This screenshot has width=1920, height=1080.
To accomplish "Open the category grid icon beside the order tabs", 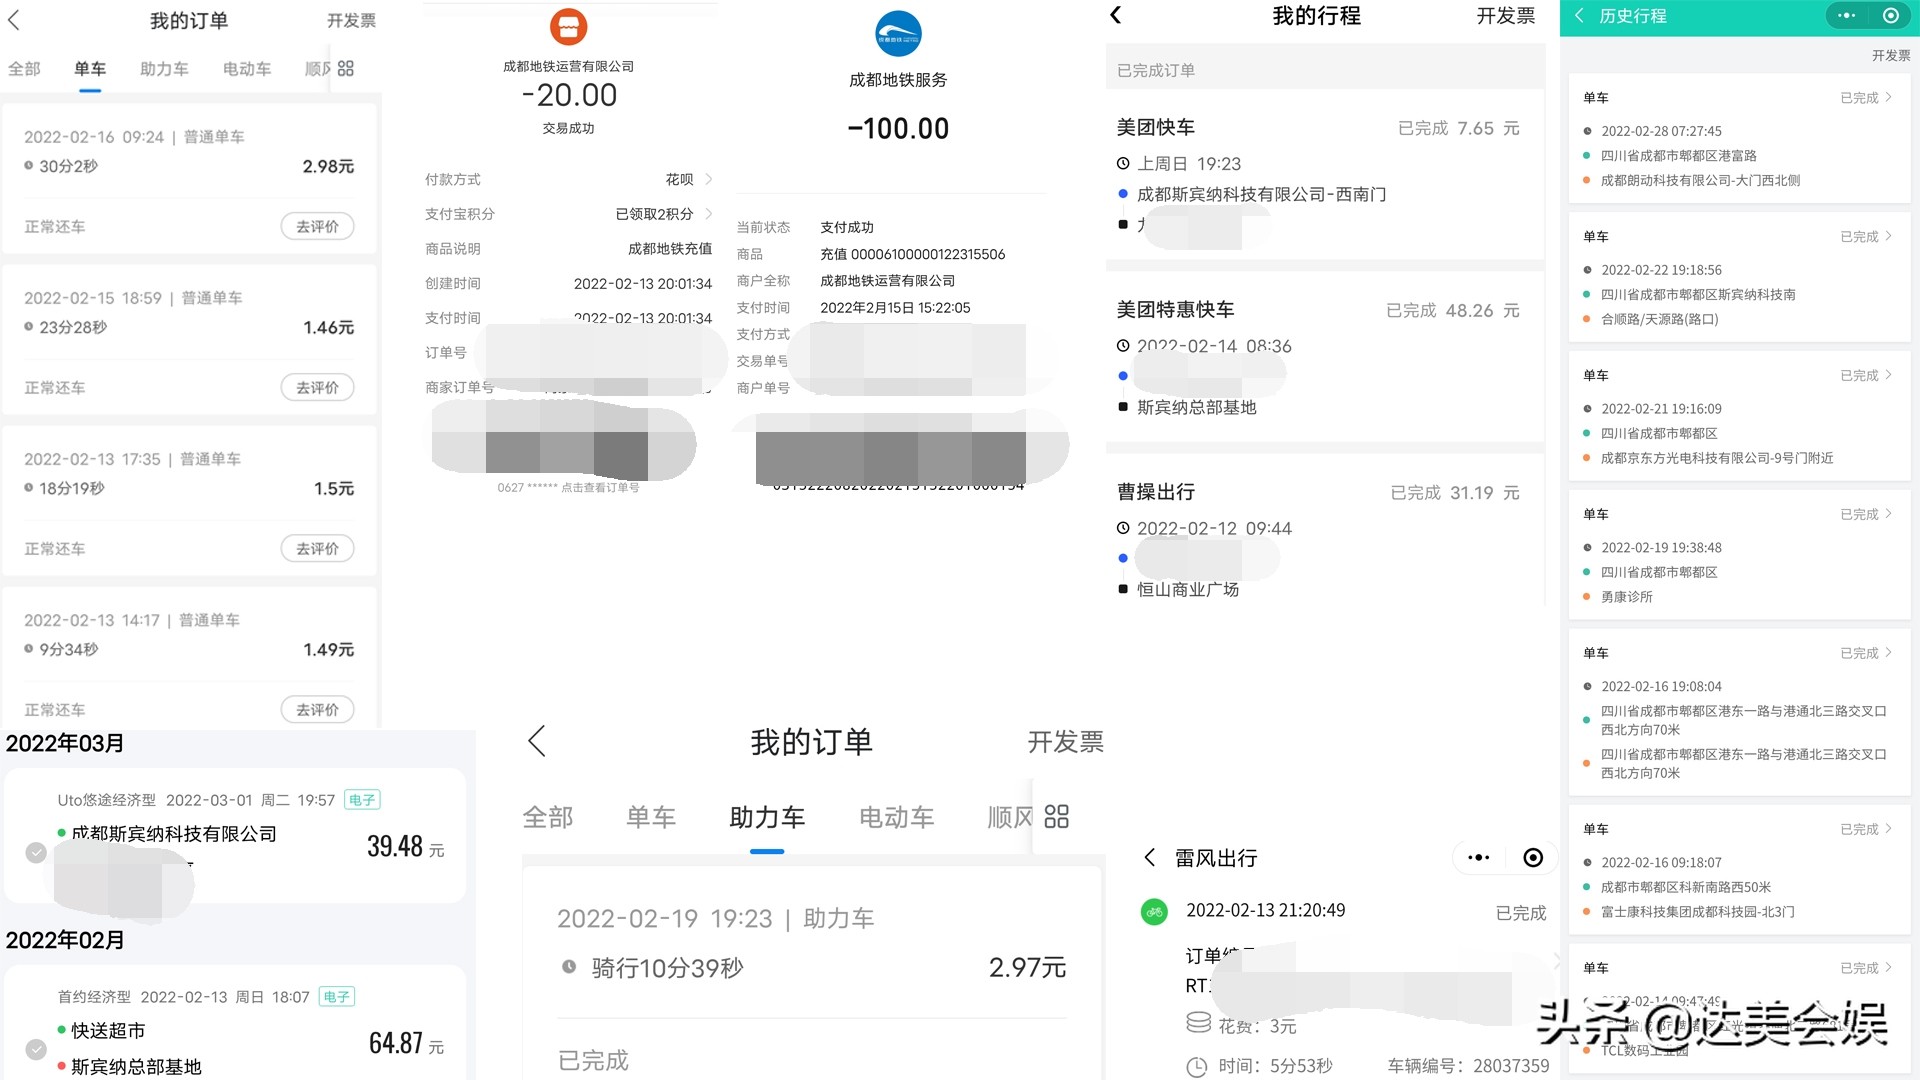I will (346, 68).
